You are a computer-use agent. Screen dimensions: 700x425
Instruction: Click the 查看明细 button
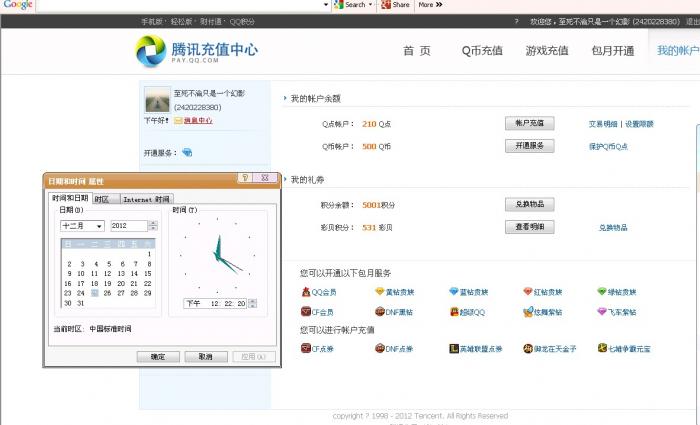(x=529, y=227)
